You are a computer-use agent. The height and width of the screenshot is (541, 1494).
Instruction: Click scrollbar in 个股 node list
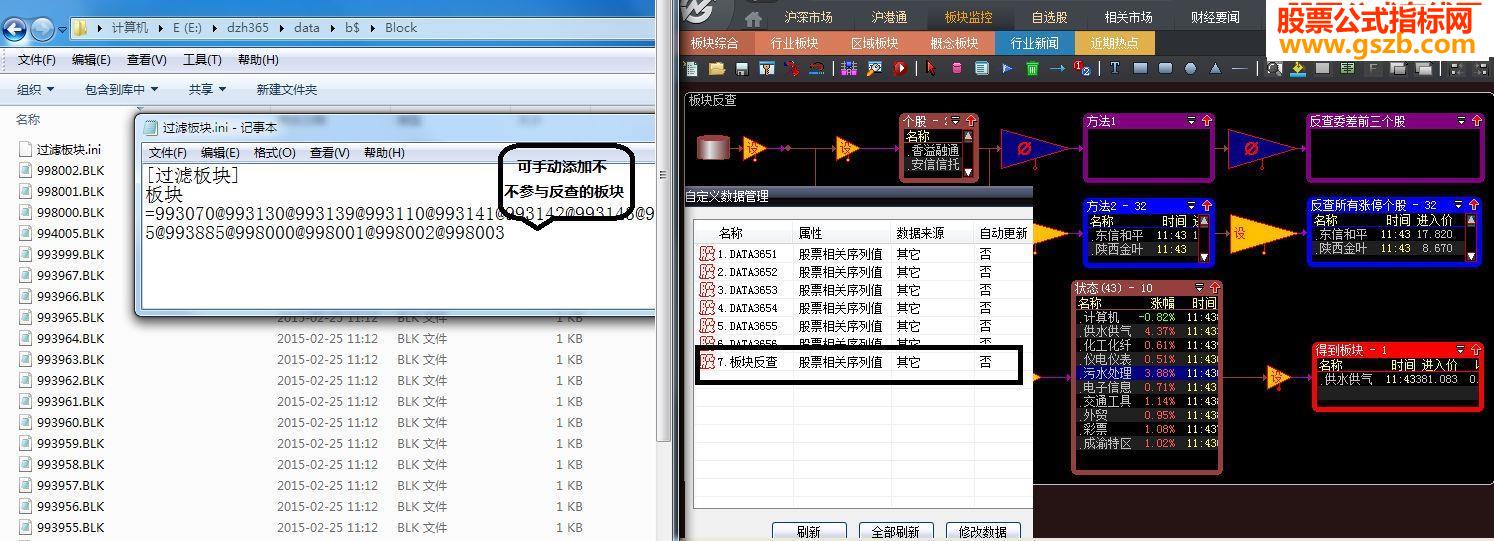[967, 154]
